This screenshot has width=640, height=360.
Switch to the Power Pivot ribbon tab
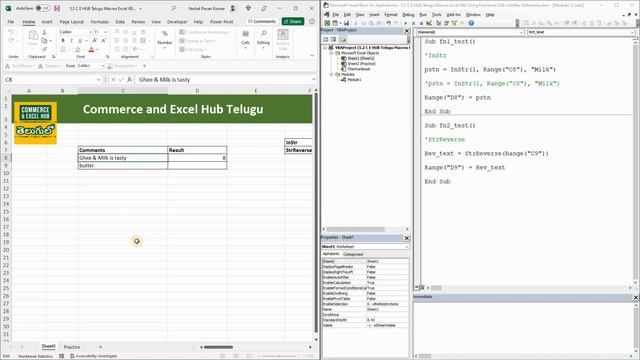pos(222,22)
